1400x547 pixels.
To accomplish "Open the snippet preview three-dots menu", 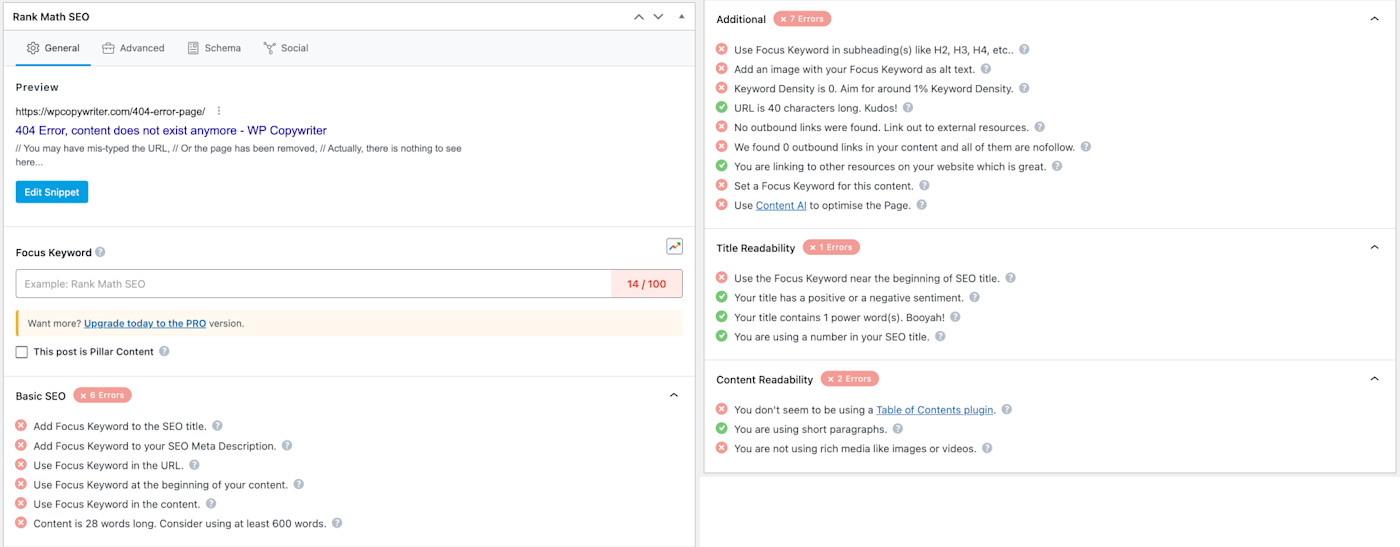I will coord(219,111).
